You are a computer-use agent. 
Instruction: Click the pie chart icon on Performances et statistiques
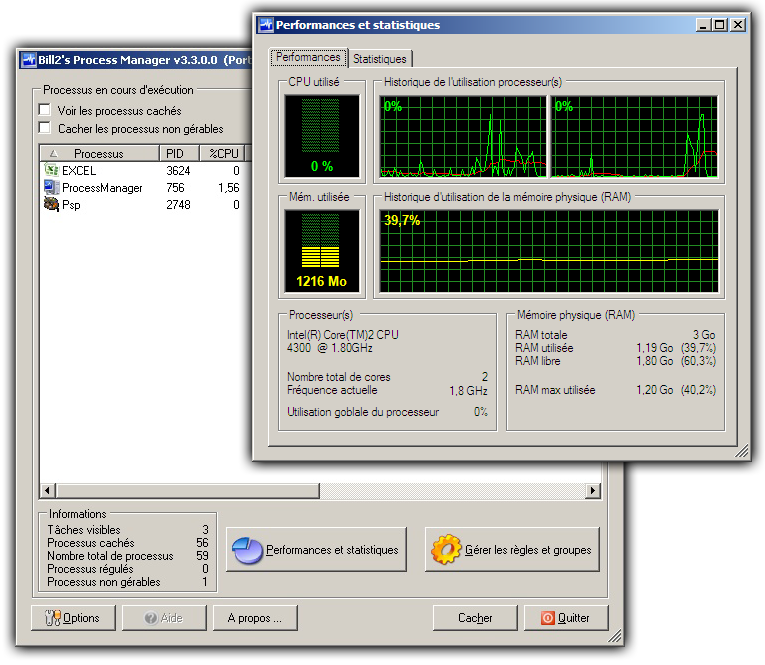point(247,550)
